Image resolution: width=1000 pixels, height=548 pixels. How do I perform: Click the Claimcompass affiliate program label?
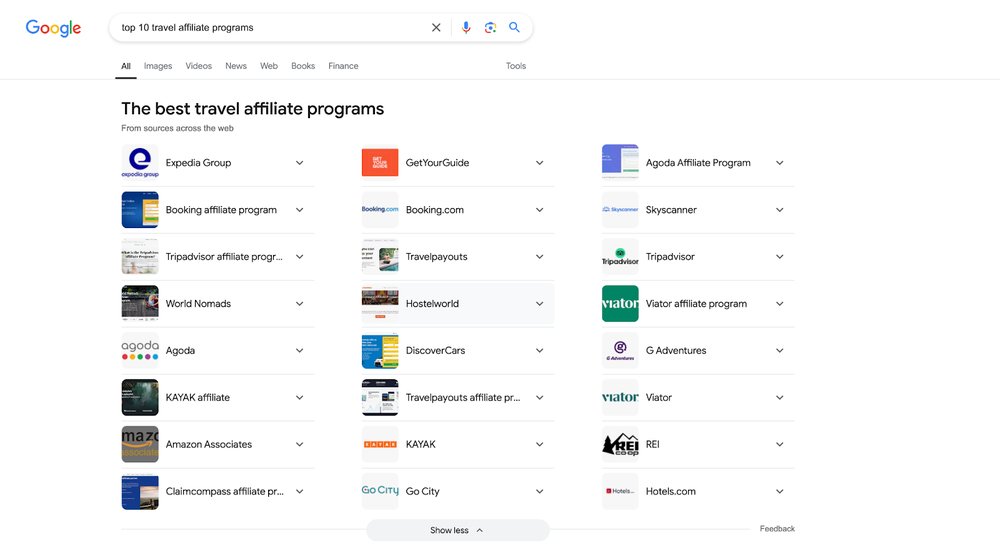224,491
